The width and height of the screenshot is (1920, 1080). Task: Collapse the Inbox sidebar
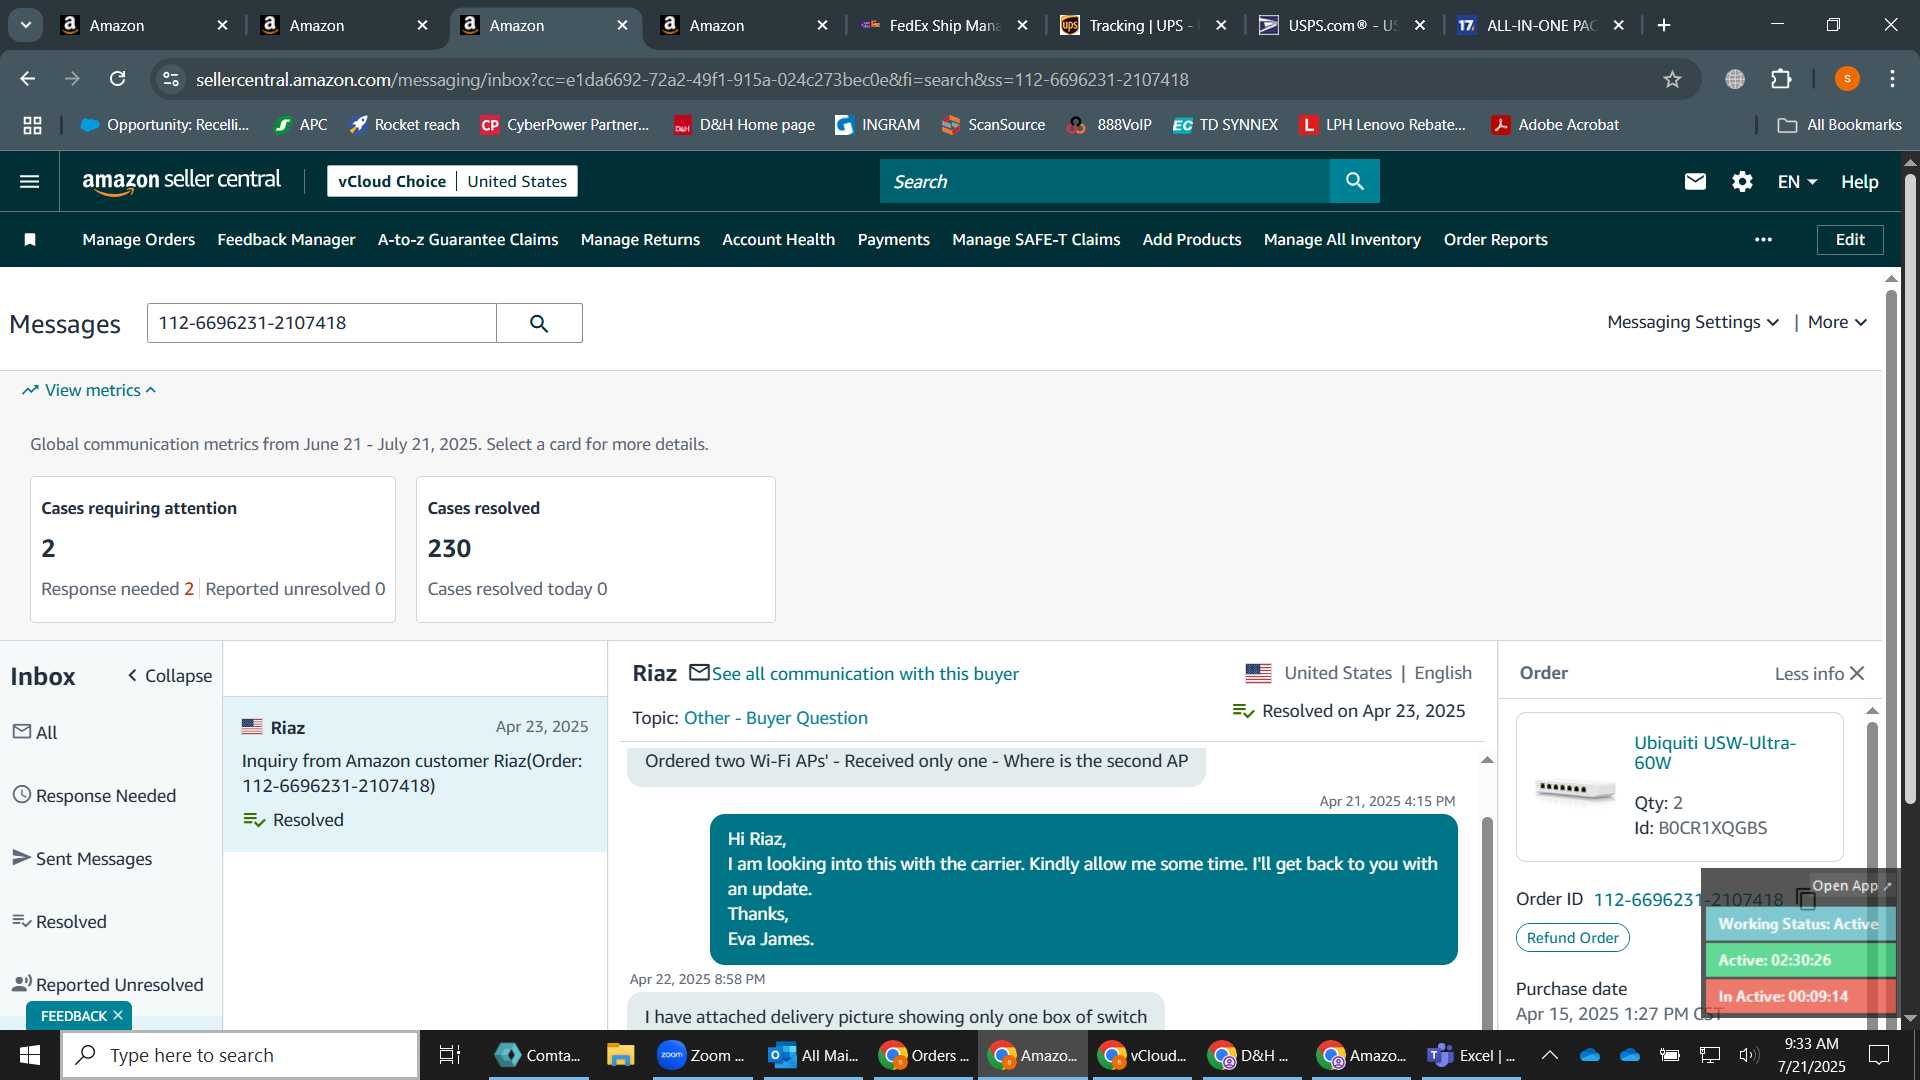click(169, 676)
